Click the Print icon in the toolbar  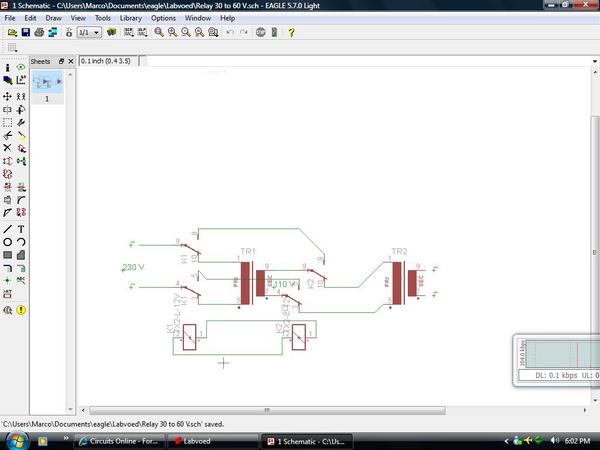point(38,32)
